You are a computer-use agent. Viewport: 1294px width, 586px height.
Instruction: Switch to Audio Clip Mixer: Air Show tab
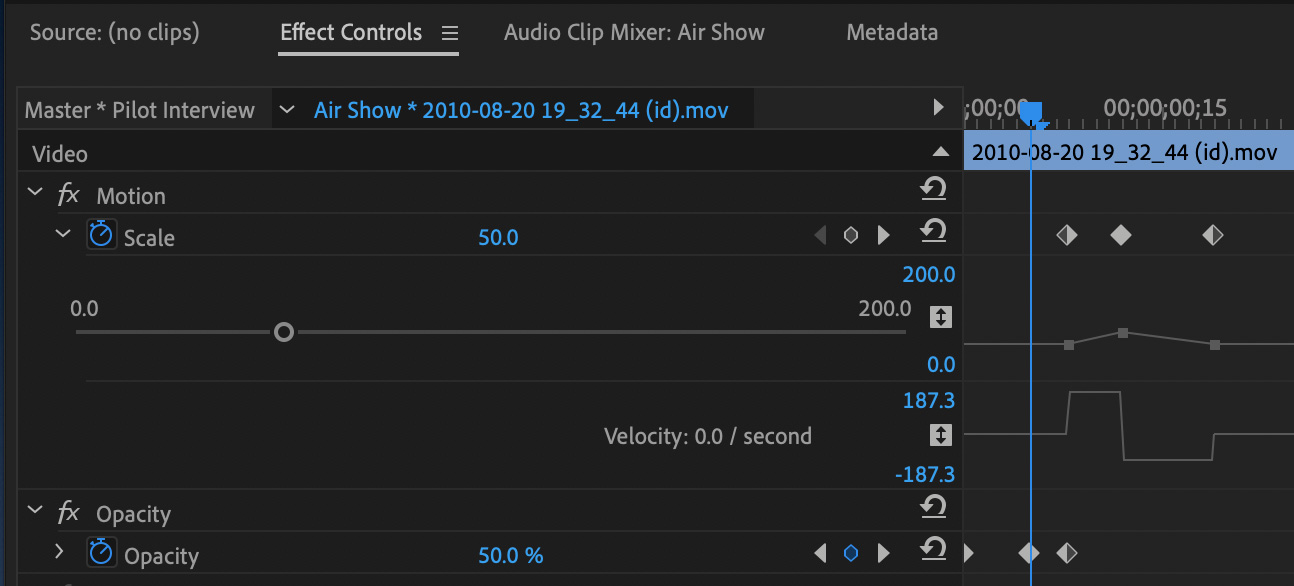coord(634,32)
